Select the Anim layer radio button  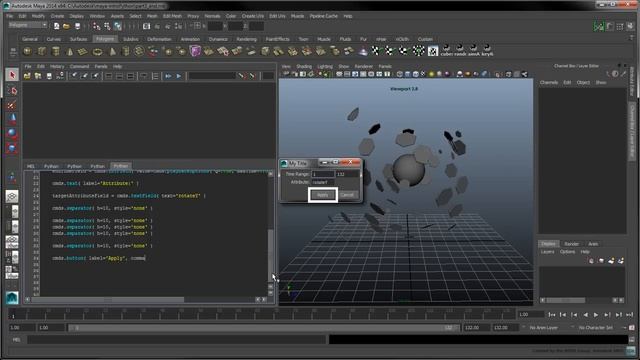[x=593, y=244]
